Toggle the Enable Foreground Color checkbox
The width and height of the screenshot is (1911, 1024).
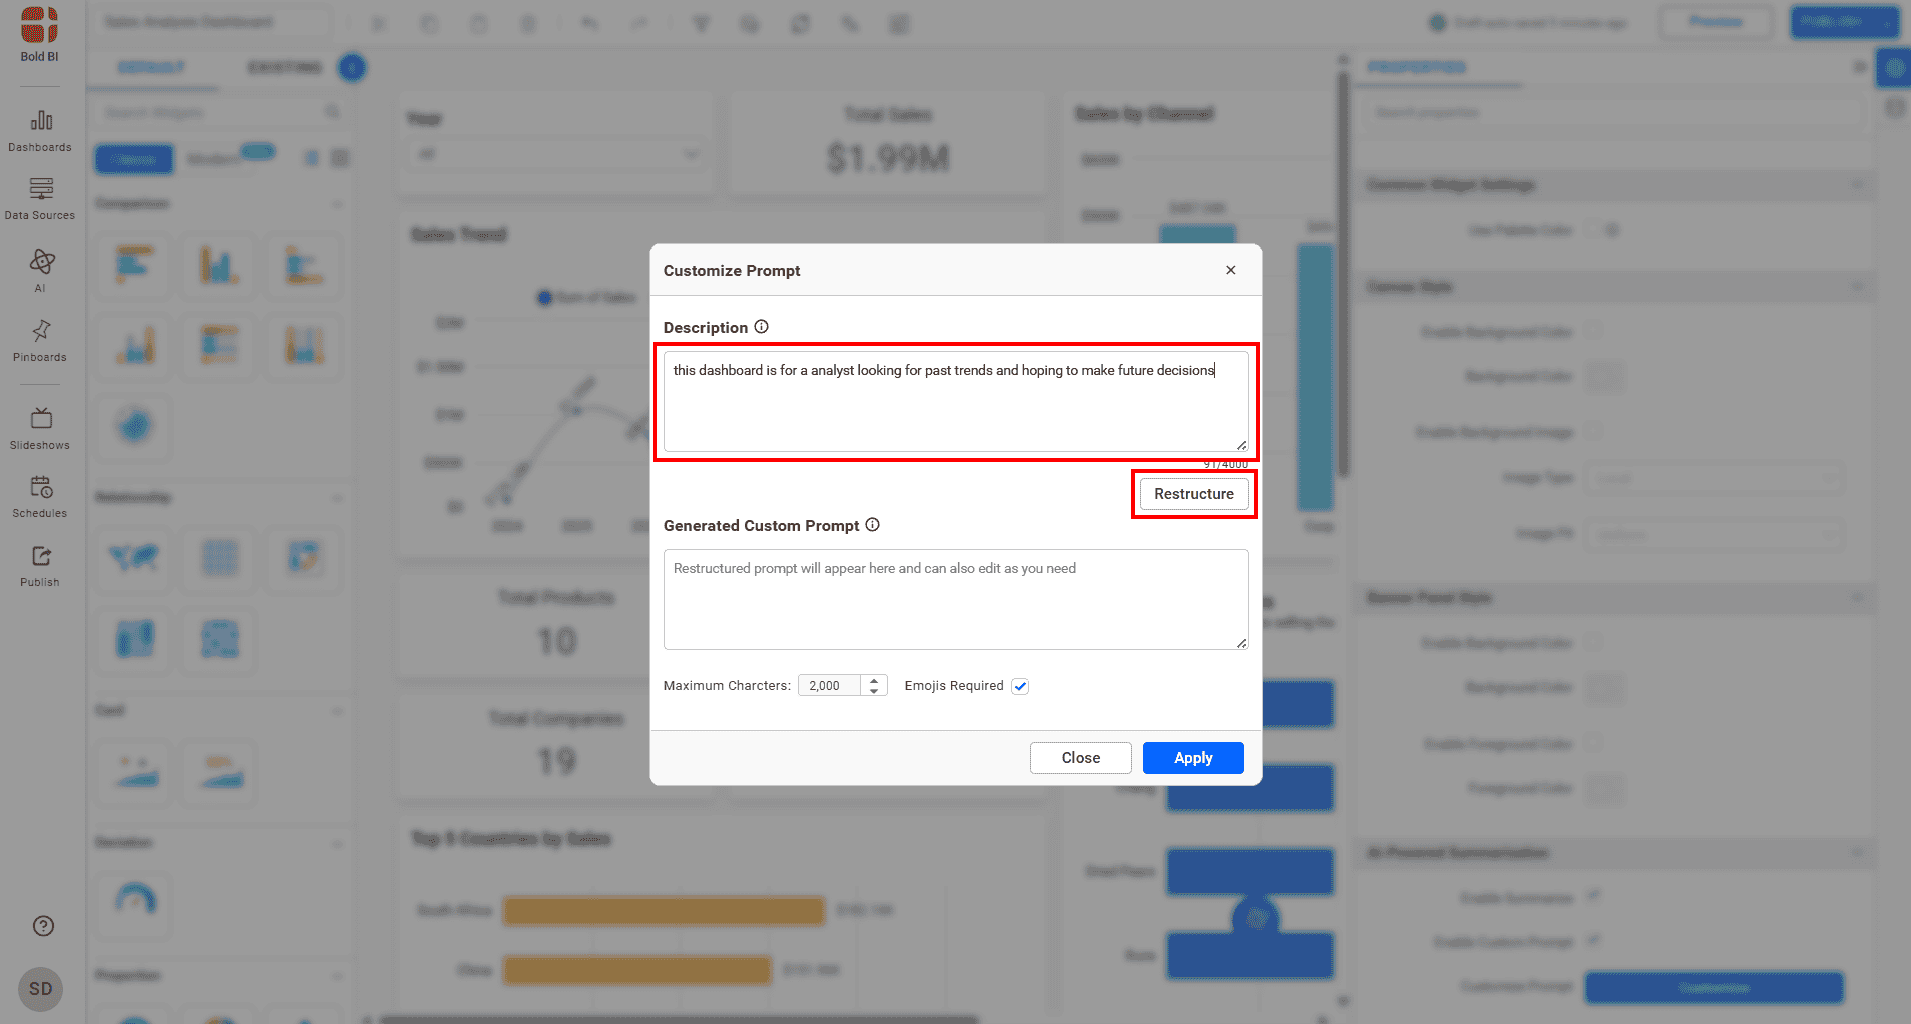(1593, 743)
